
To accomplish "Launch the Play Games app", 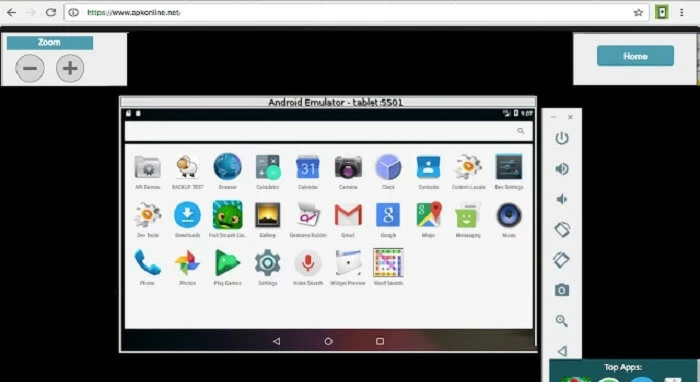I will [227, 263].
